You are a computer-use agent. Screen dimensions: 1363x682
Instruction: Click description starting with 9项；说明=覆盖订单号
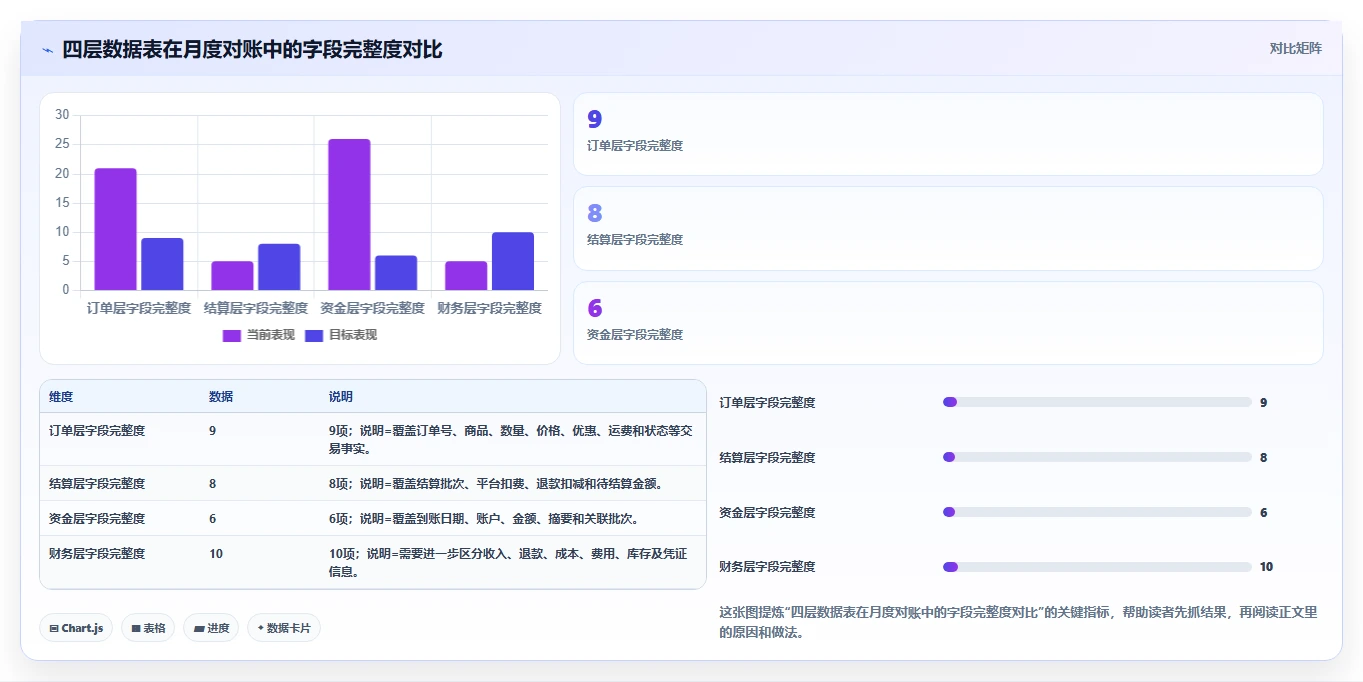pyautogui.click(x=511, y=440)
